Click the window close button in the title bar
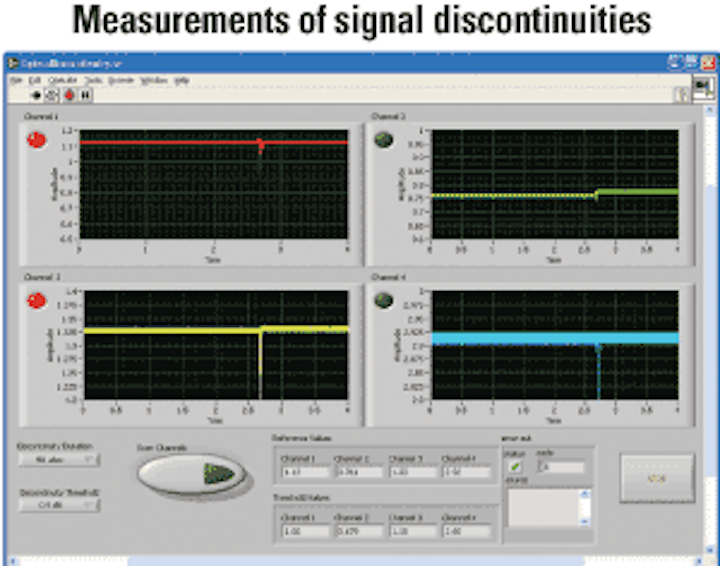Image resolution: width=720 pixels, height=566 pixels. (x=709, y=63)
